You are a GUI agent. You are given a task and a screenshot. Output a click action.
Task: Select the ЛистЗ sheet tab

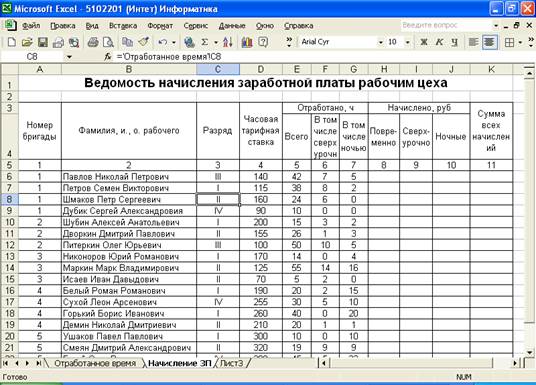(x=231, y=363)
